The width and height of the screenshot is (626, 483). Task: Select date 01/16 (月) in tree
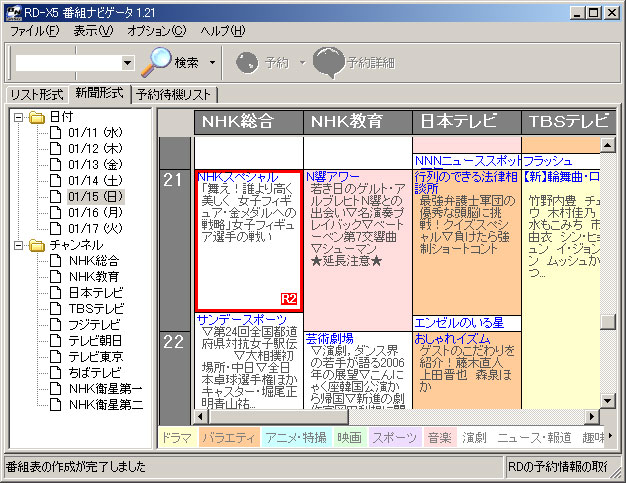[x=95, y=213]
